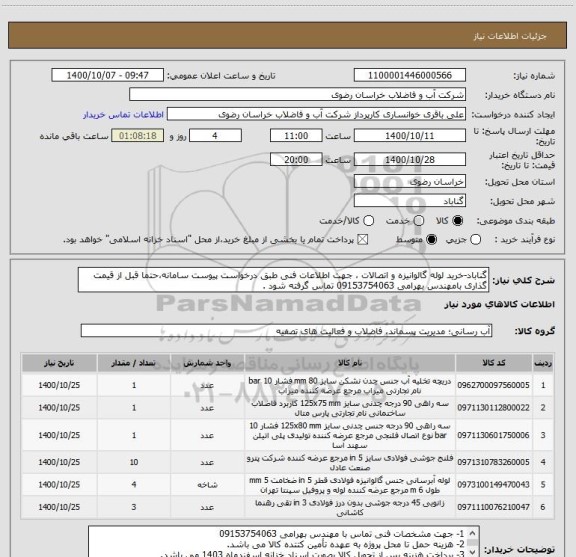The image size is (576, 557).
Task: Select the کالا radio button
Action: (458, 221)
